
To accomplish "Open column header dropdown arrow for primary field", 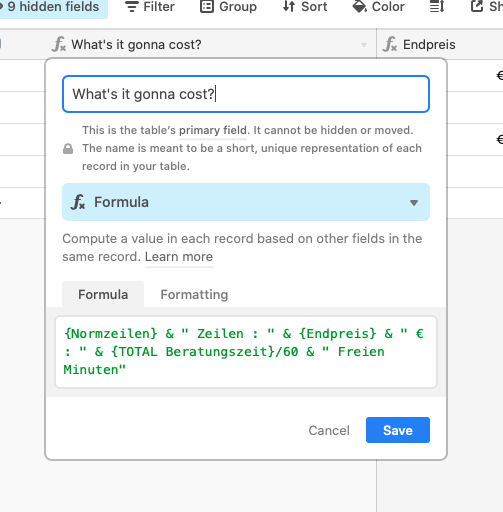I will point(364,45).
